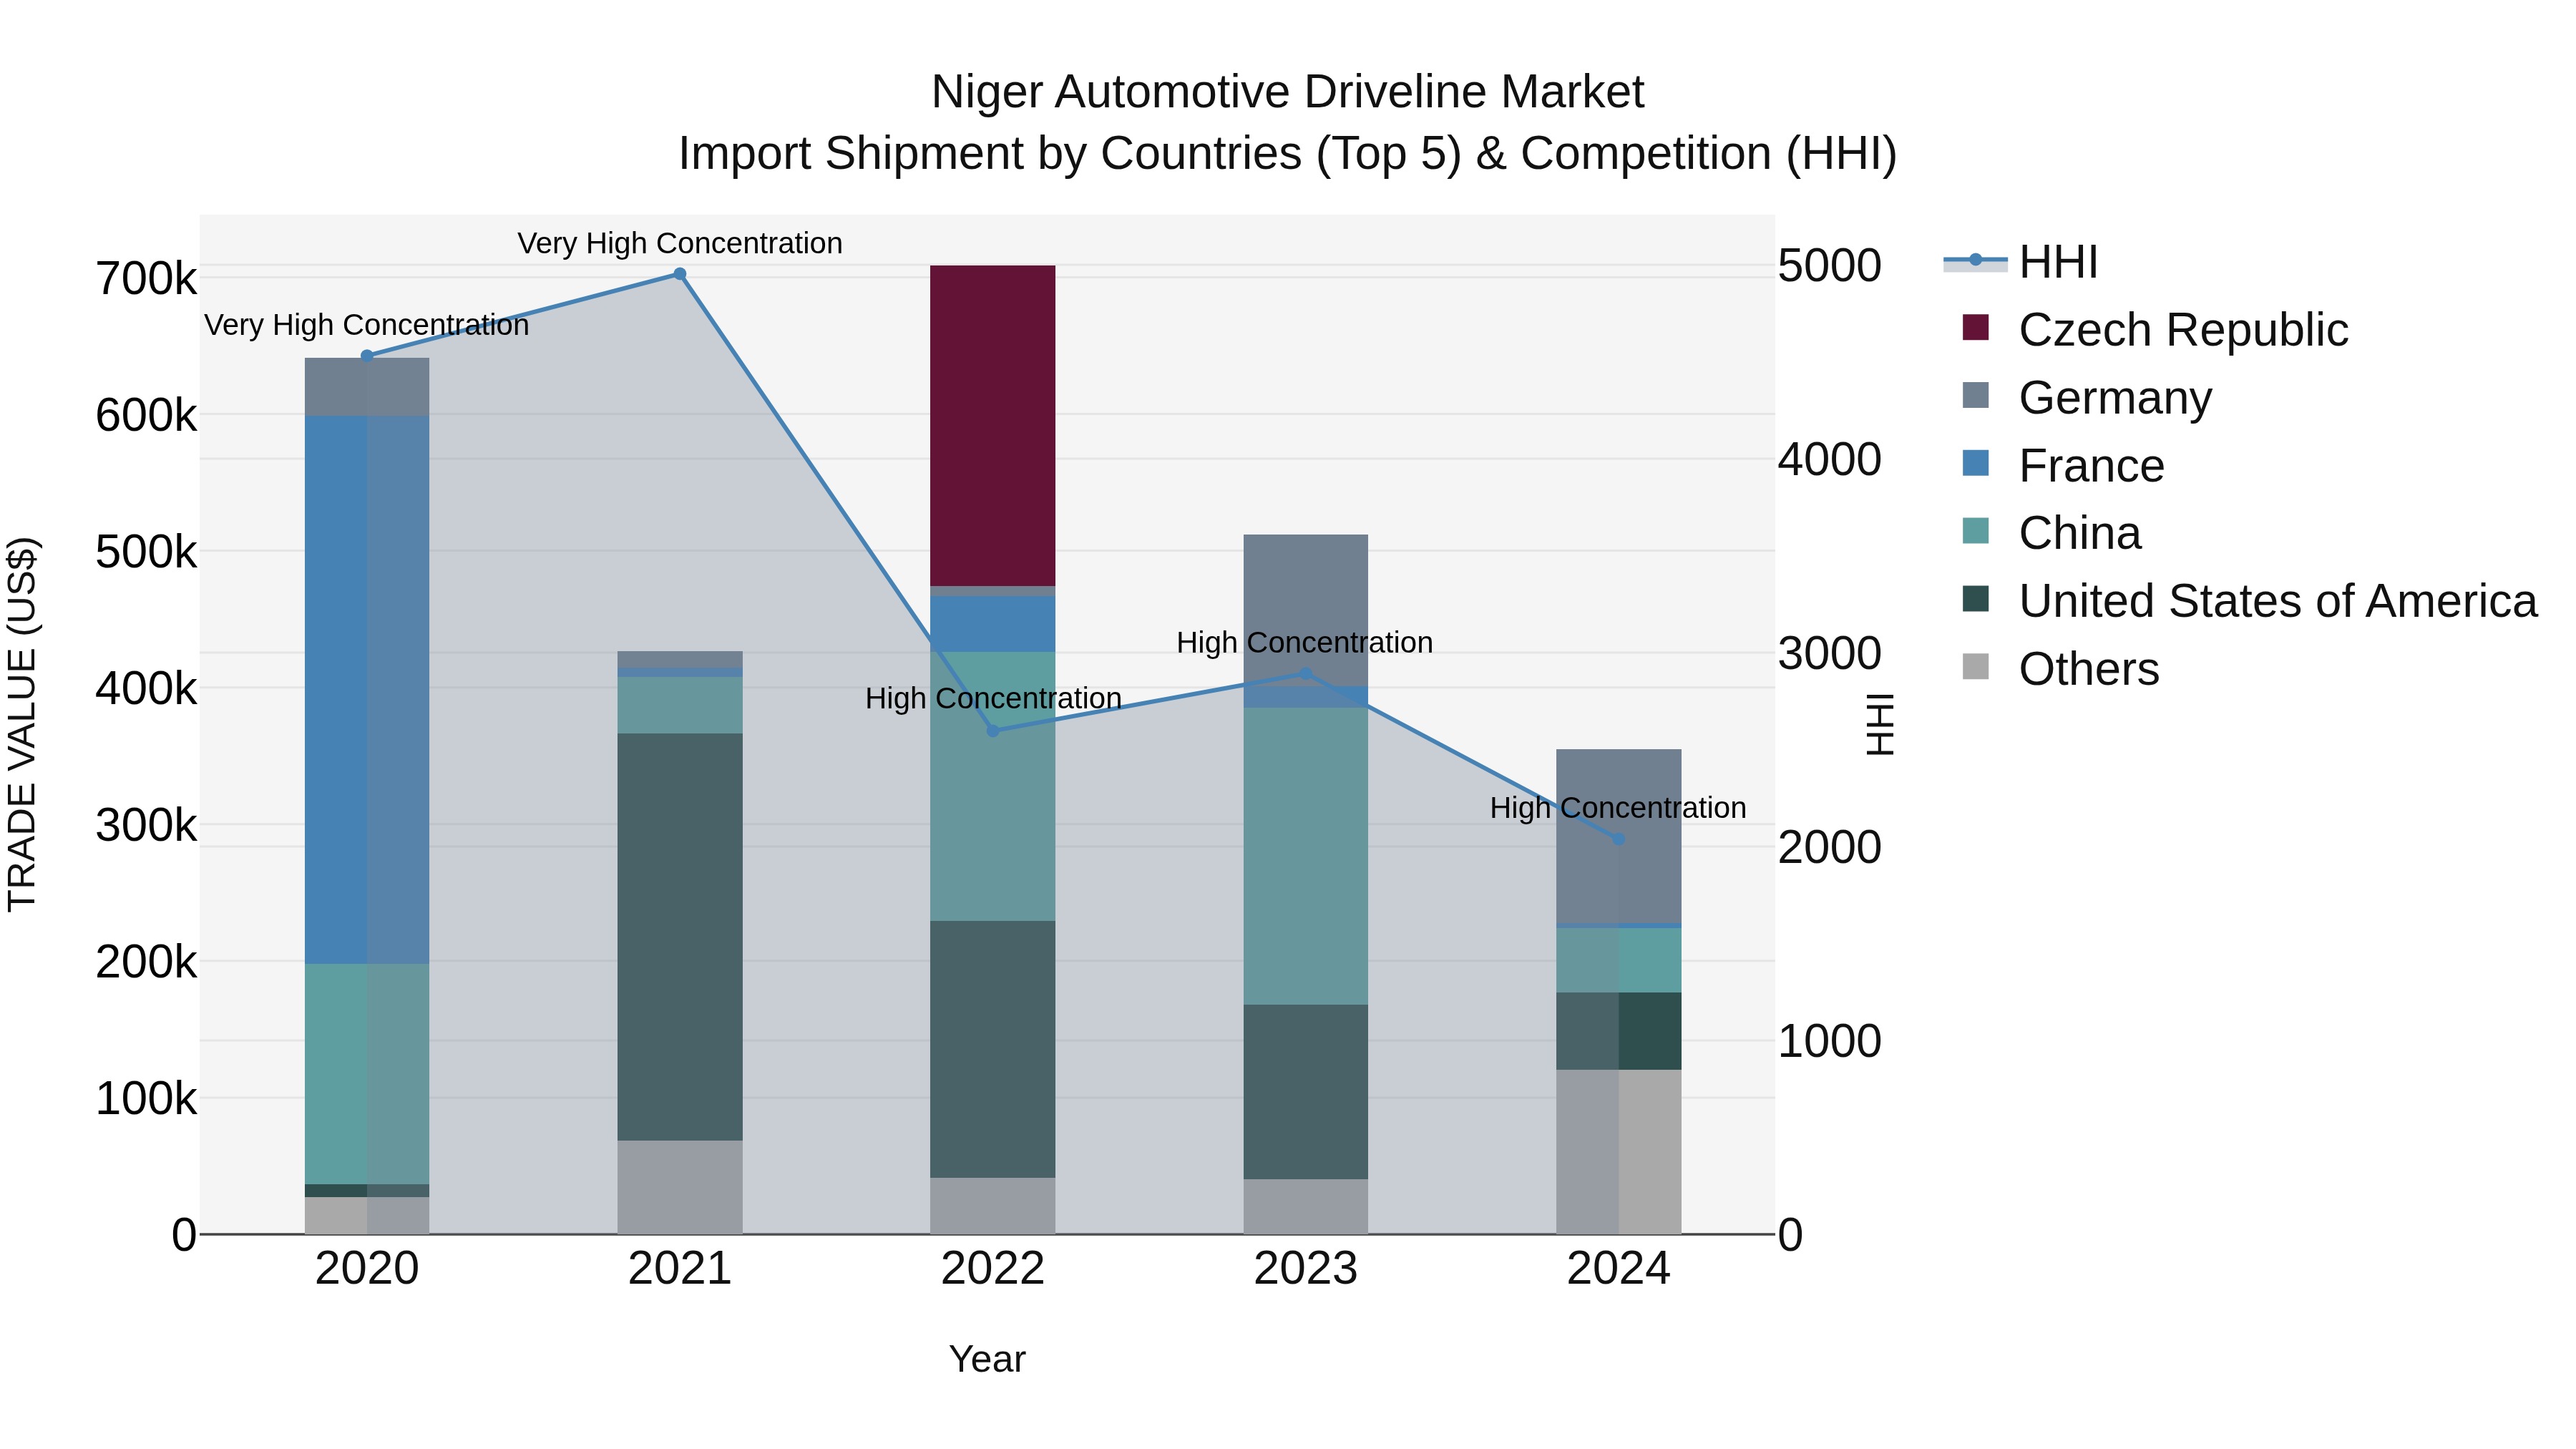2576x1449 pixels.
Task: Select the 2024 HHI data point
Action: [x=1619, y=839]
